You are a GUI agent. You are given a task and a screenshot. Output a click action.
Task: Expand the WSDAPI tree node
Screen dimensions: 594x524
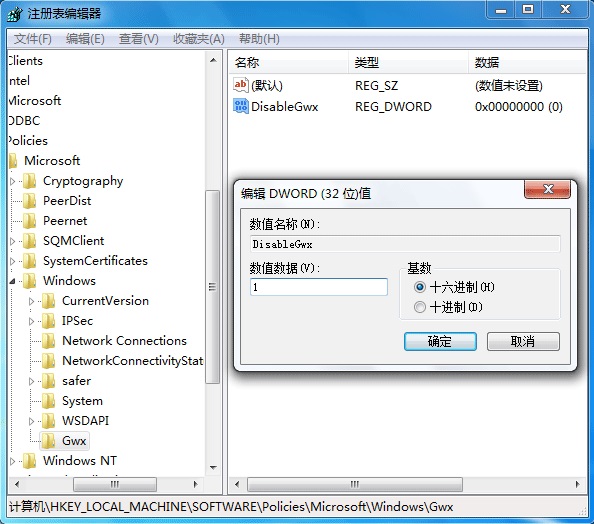click(x=31, y=421)
